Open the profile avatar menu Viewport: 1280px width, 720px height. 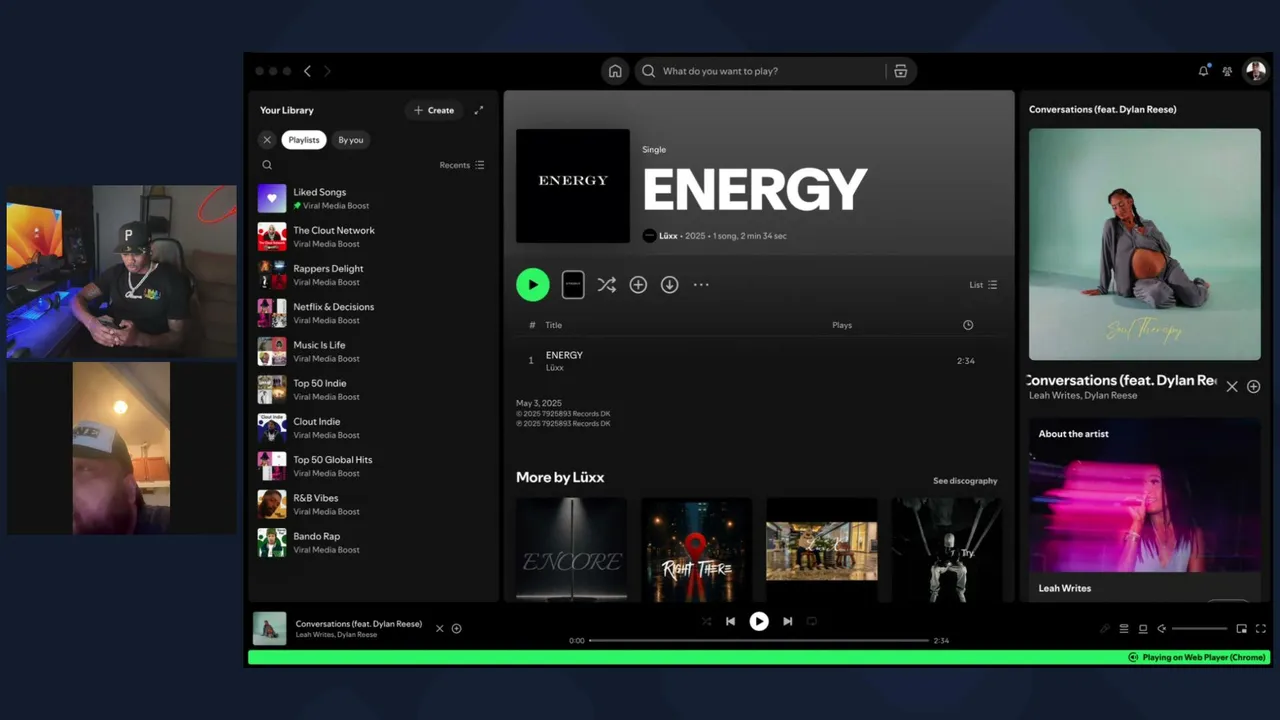1255,71
